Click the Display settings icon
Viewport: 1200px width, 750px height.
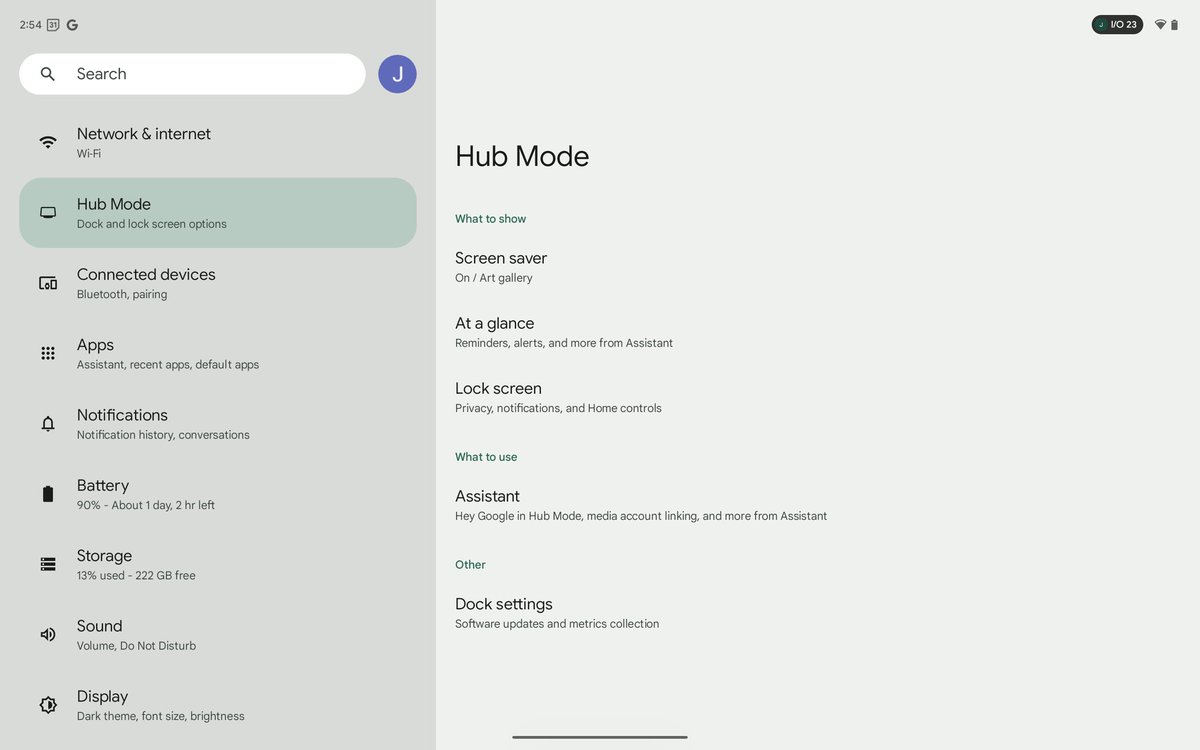point(47,704)
